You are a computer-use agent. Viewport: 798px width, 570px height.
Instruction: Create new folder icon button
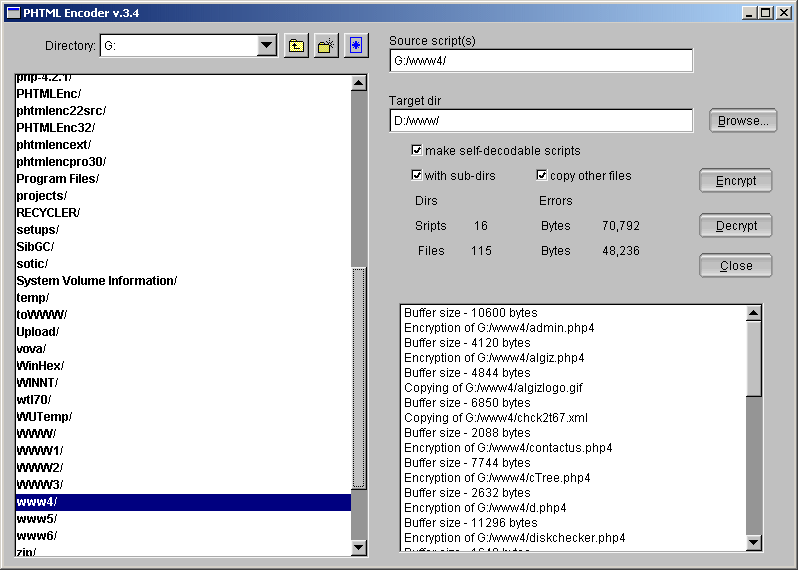(326, 46)
